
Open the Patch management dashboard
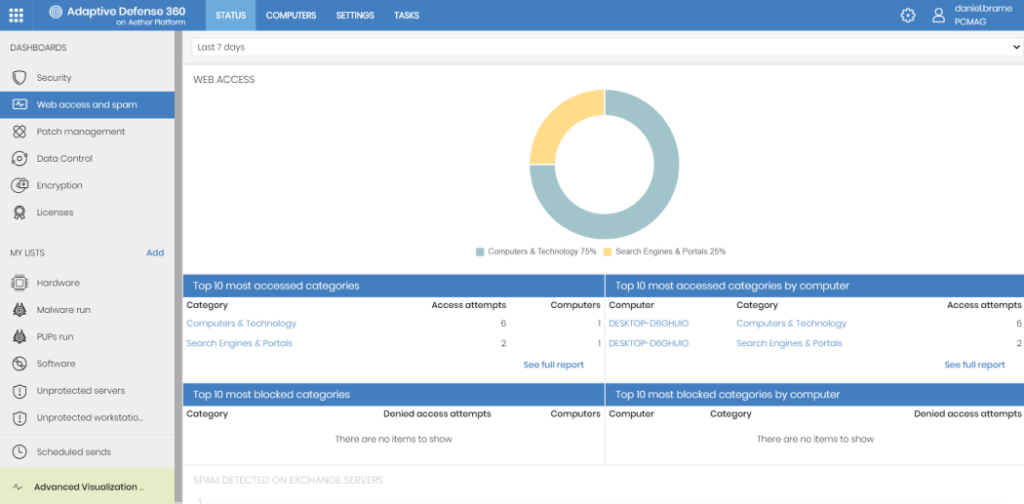(x=87, y=132)
